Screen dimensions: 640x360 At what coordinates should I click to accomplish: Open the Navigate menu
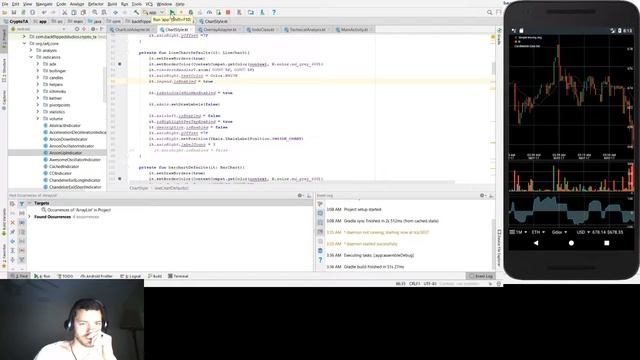44,4
